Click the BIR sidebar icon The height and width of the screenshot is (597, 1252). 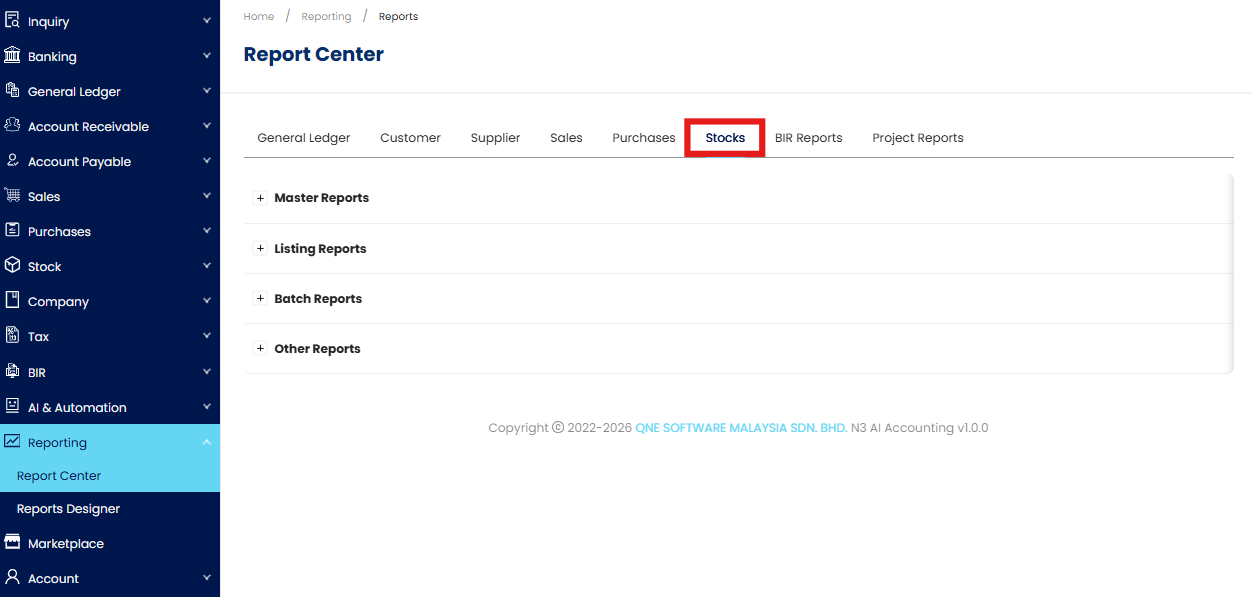pyautogui.click(x=12, y=371)
